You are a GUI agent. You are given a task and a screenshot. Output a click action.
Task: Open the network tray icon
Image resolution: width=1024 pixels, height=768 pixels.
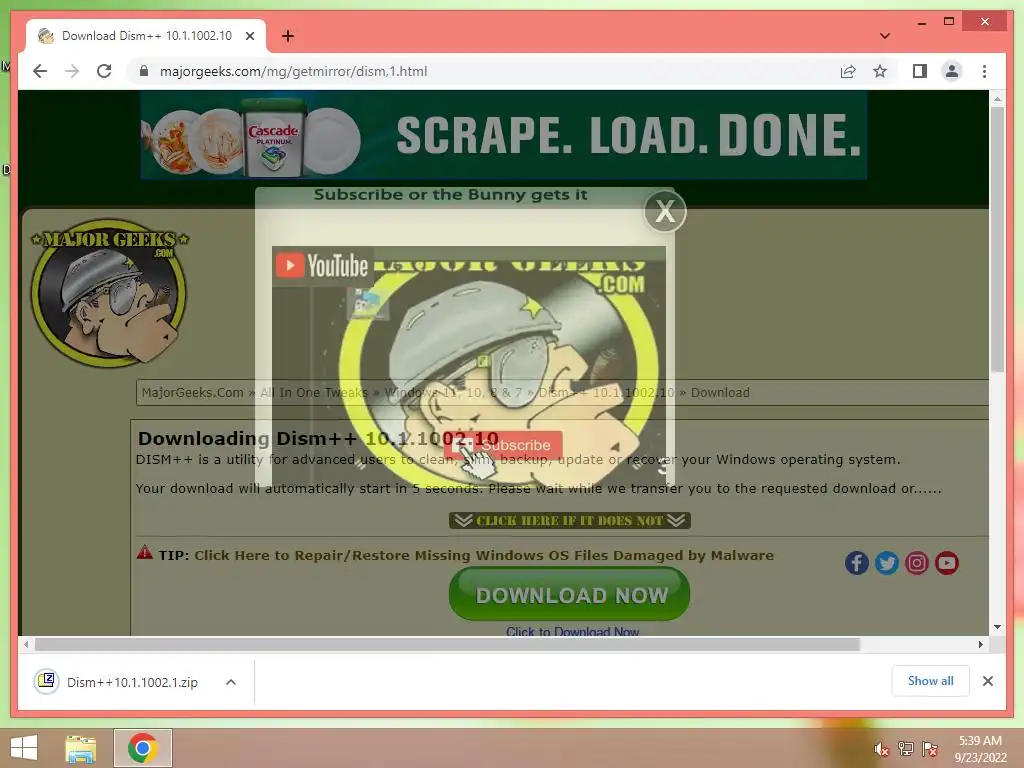tap(906, 749)
